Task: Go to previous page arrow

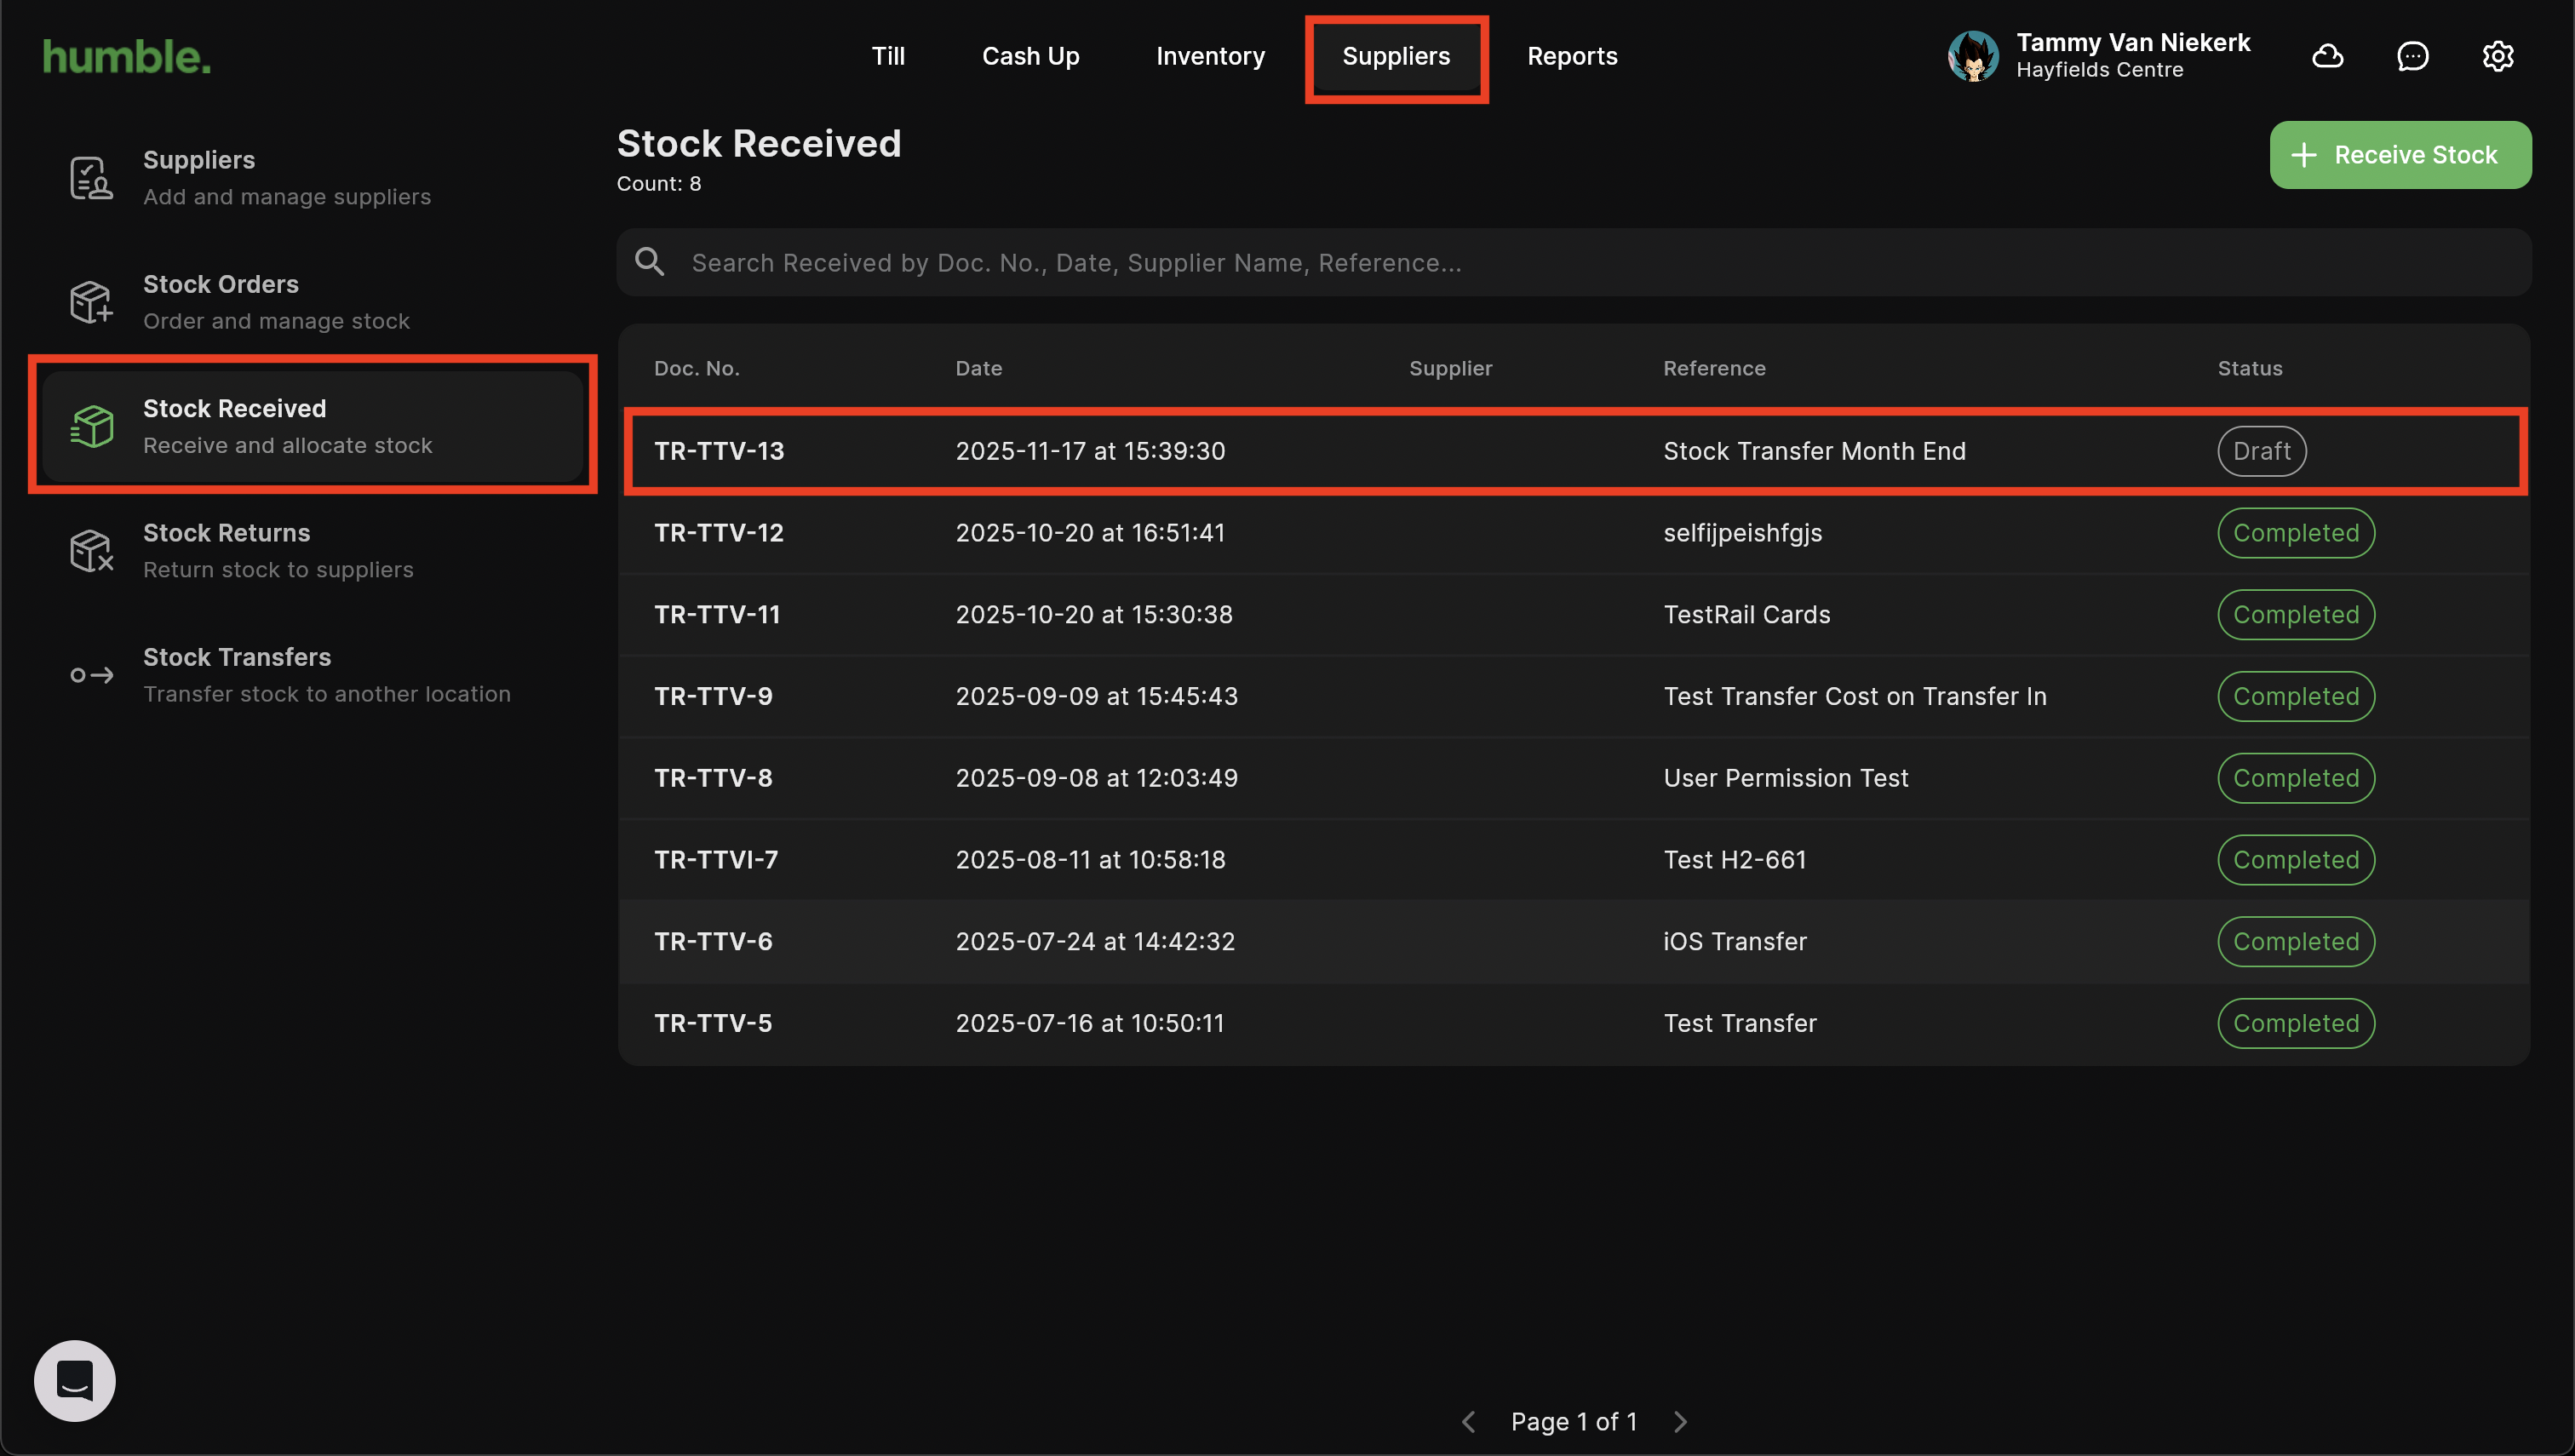Action: coord(1468,1421)
